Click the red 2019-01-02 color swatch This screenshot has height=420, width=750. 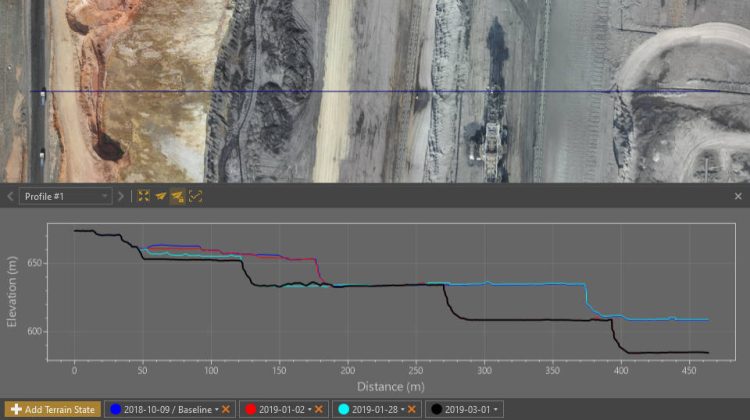tap(250, 409)
